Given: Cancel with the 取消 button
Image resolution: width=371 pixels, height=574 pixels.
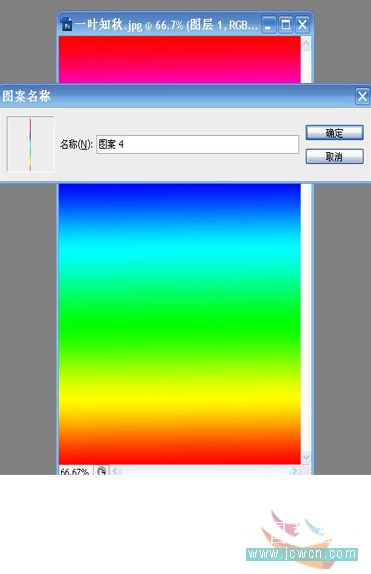Looking at the screenshot, I should [x=334, y=157].
